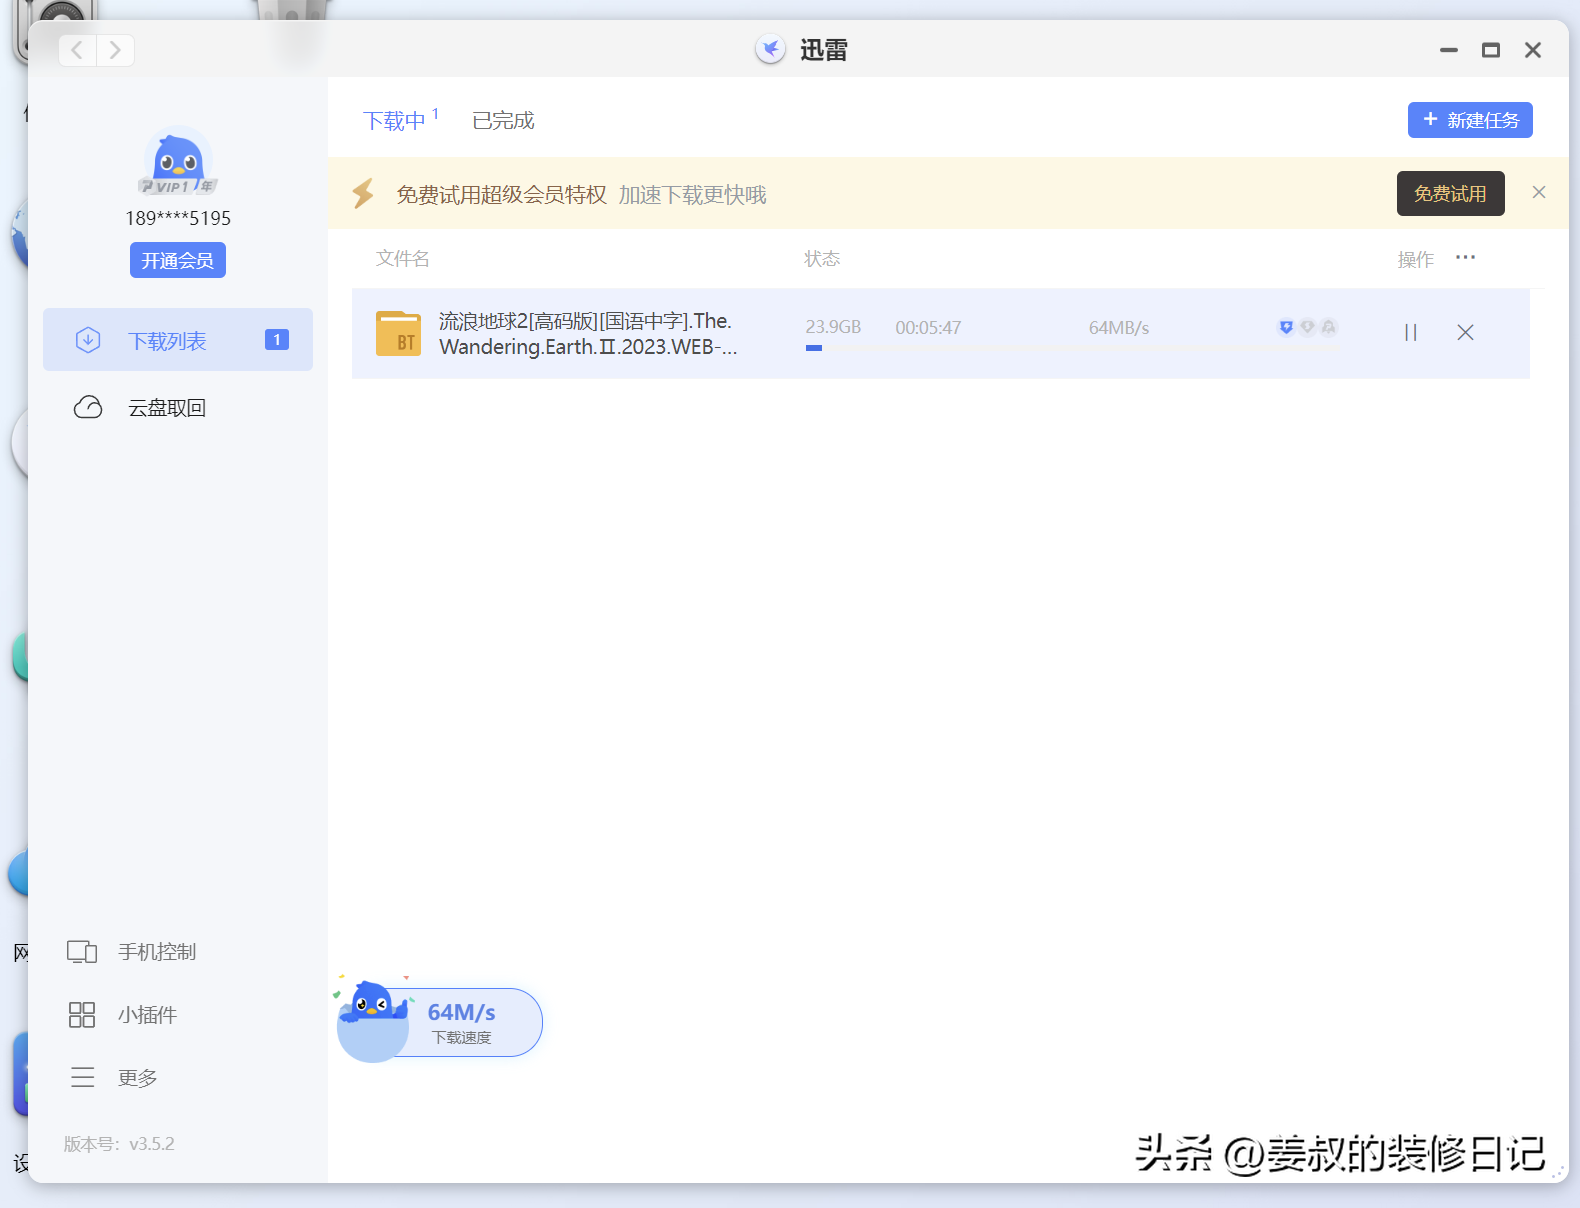Image resolution: width=1580 pixels, height=1208 pixels.
Task: Click the 开通会员 button
Action: (178, 261)
